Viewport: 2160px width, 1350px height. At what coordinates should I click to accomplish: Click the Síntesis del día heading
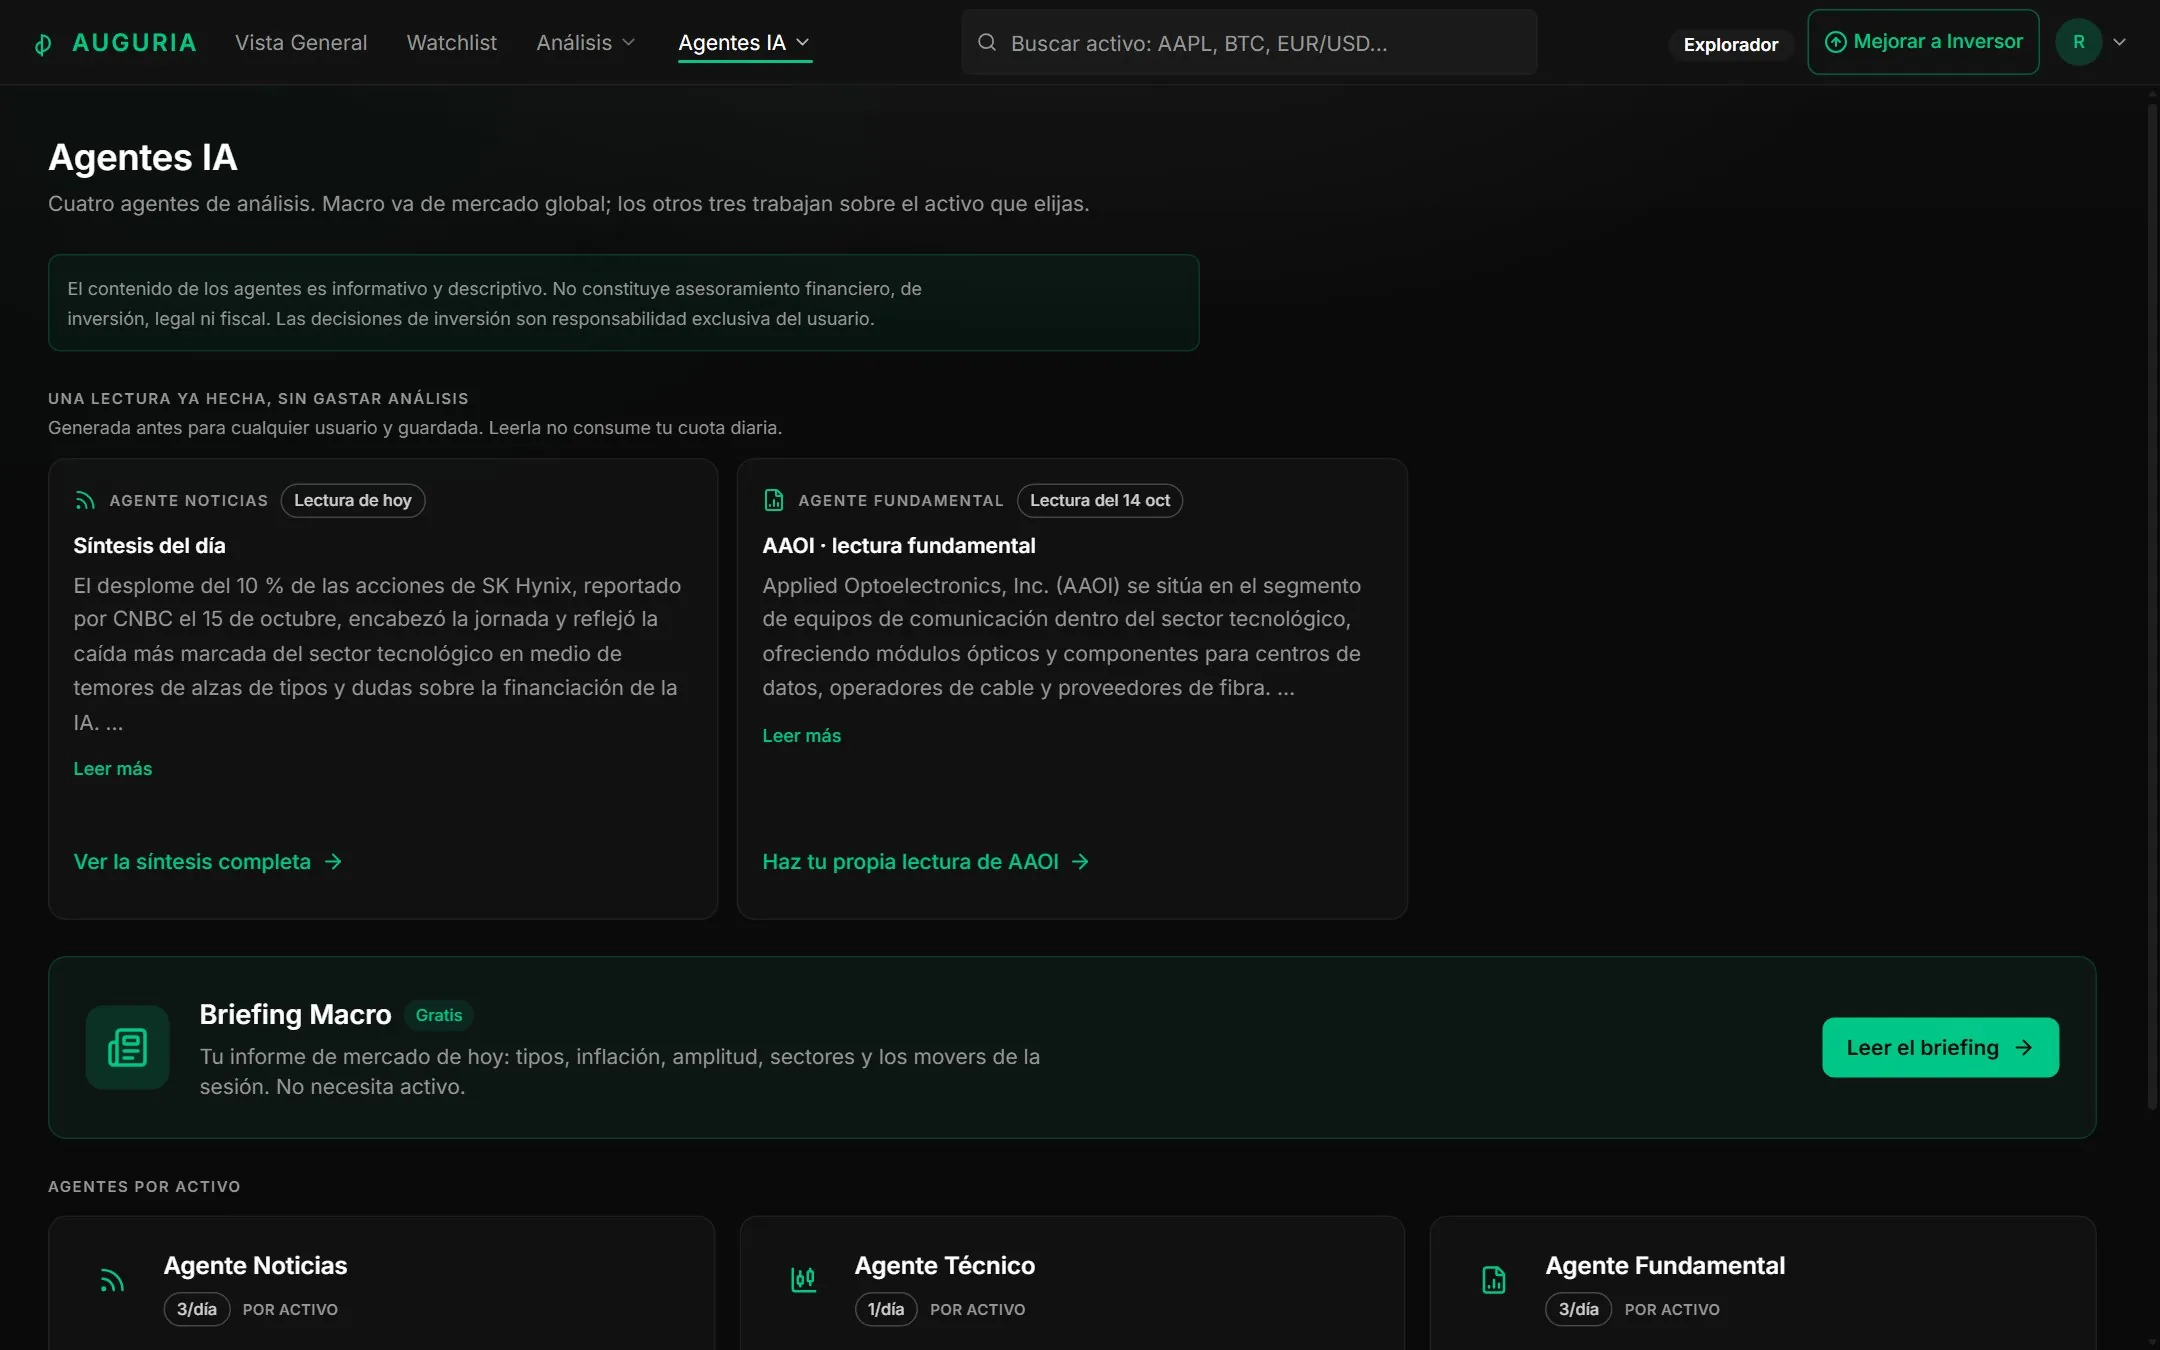[x=149, y=546]
